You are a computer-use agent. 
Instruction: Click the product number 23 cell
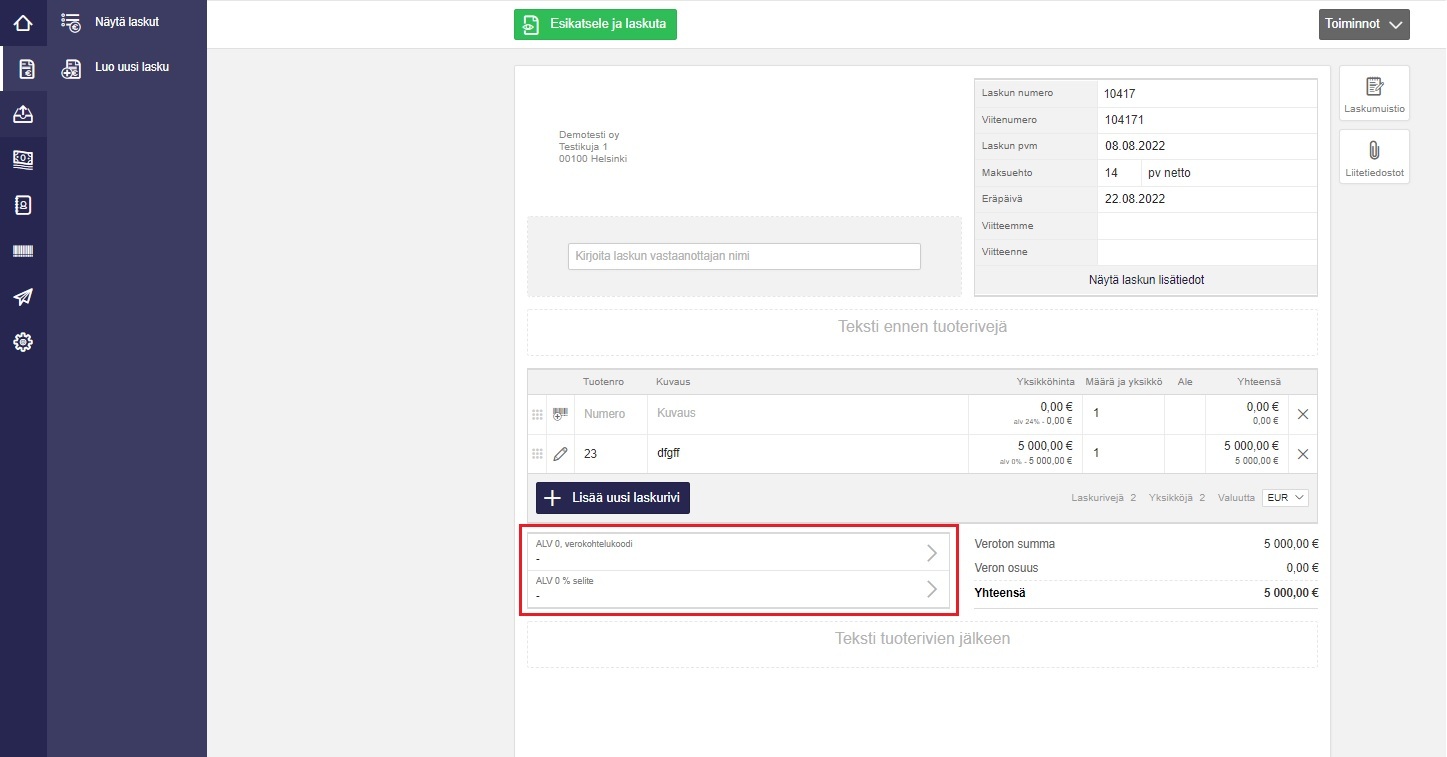(x=611, y=454)
